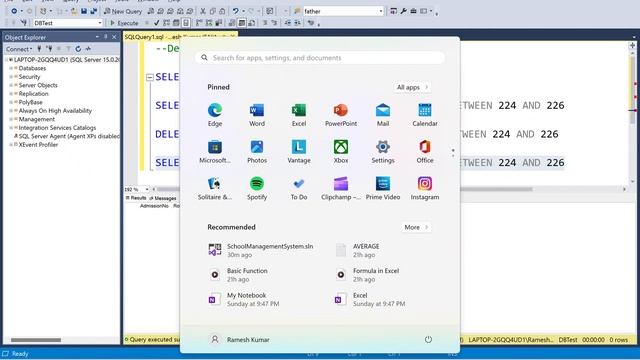Open the Edge app from Pinned
The width and height of the screenshot is (640, 360).
[215, 115]
